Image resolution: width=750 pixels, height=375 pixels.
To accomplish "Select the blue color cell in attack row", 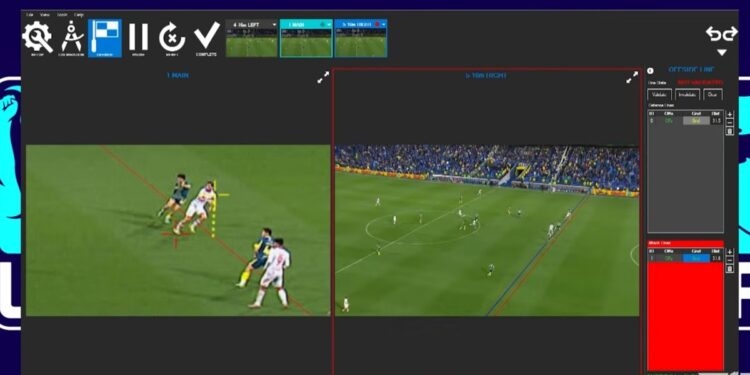I will tap(696, 258).
